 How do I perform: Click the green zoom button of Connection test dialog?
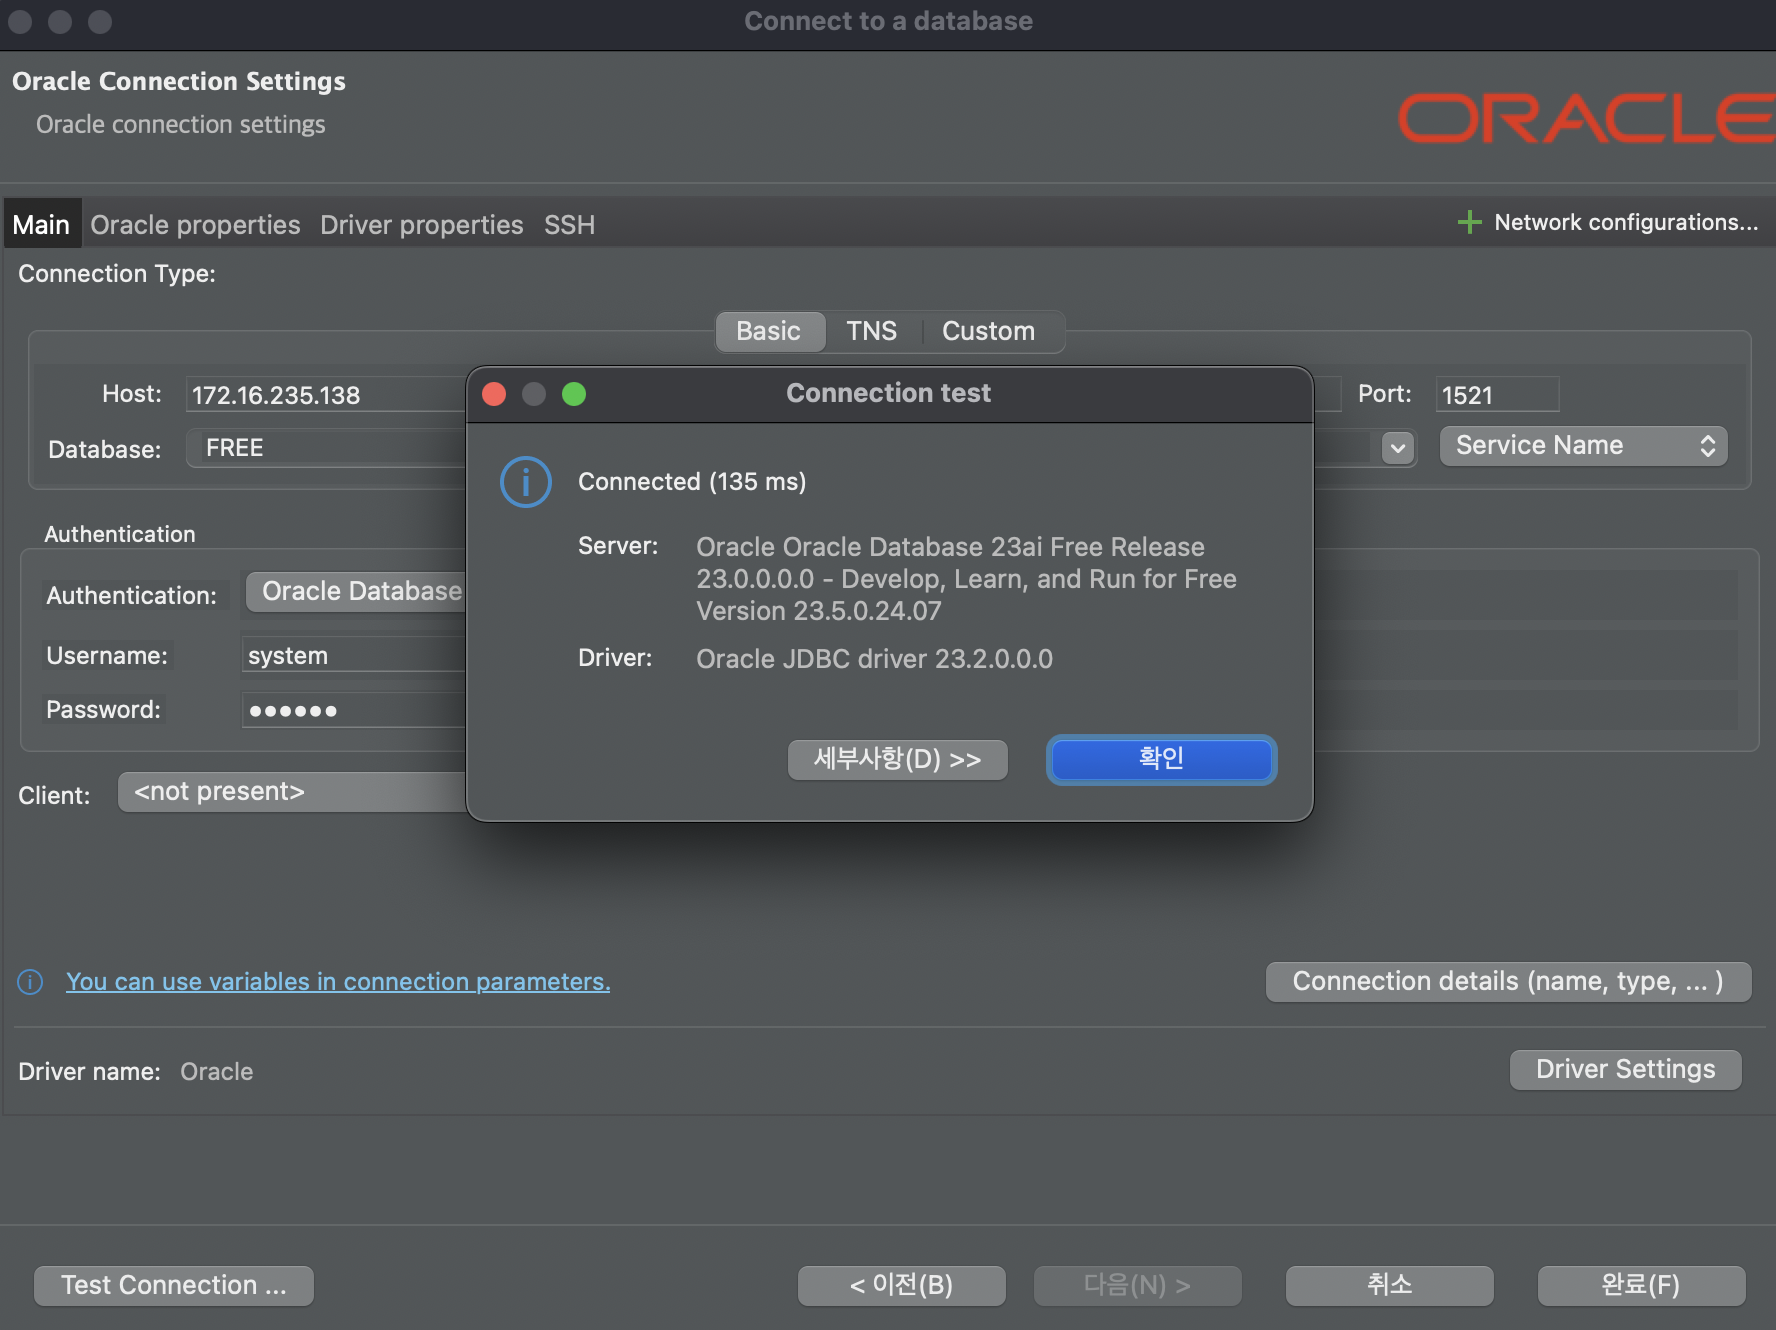574,394
